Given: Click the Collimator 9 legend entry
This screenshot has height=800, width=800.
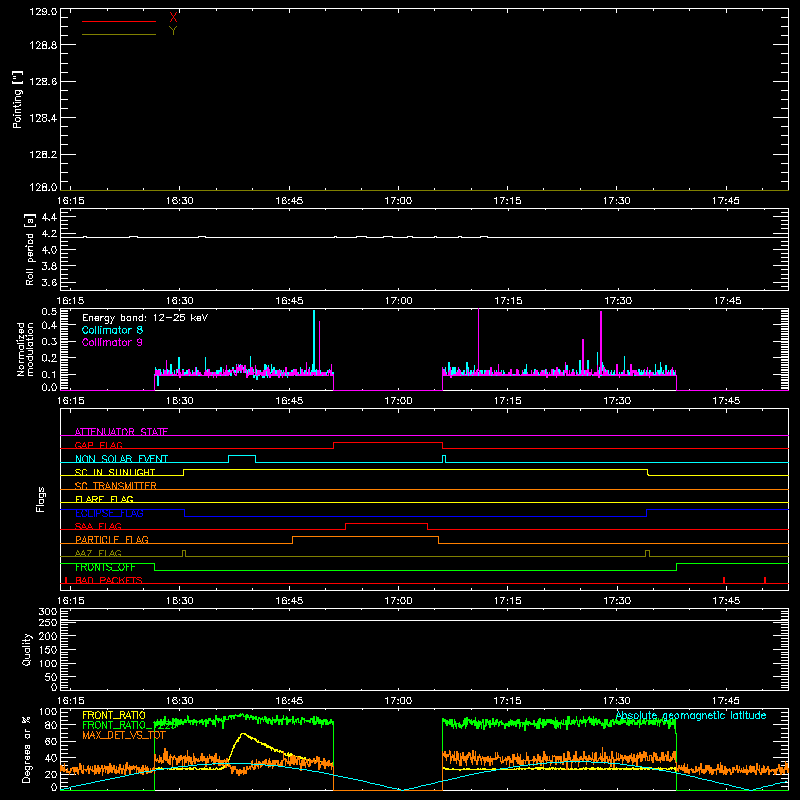Looking at the screenshot, I should (112, 342).
